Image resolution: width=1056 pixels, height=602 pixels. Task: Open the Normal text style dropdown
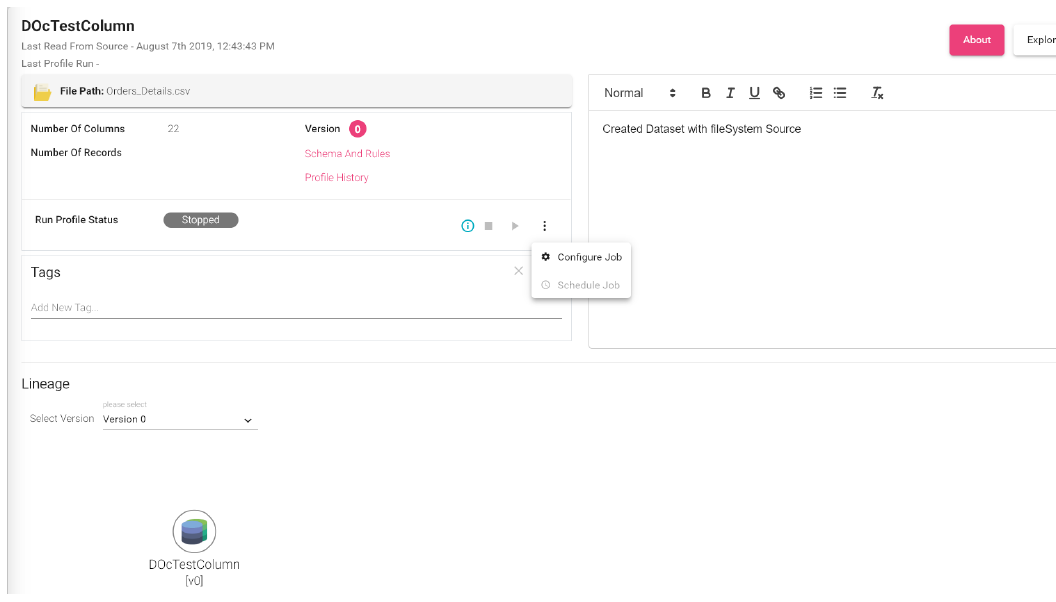coord(640,93)
